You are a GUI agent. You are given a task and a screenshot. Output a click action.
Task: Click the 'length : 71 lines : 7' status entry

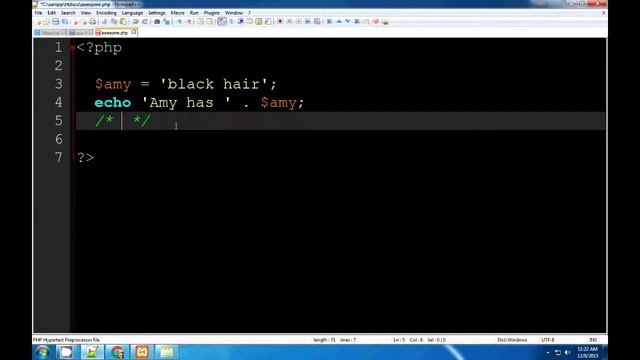(334, 340)
